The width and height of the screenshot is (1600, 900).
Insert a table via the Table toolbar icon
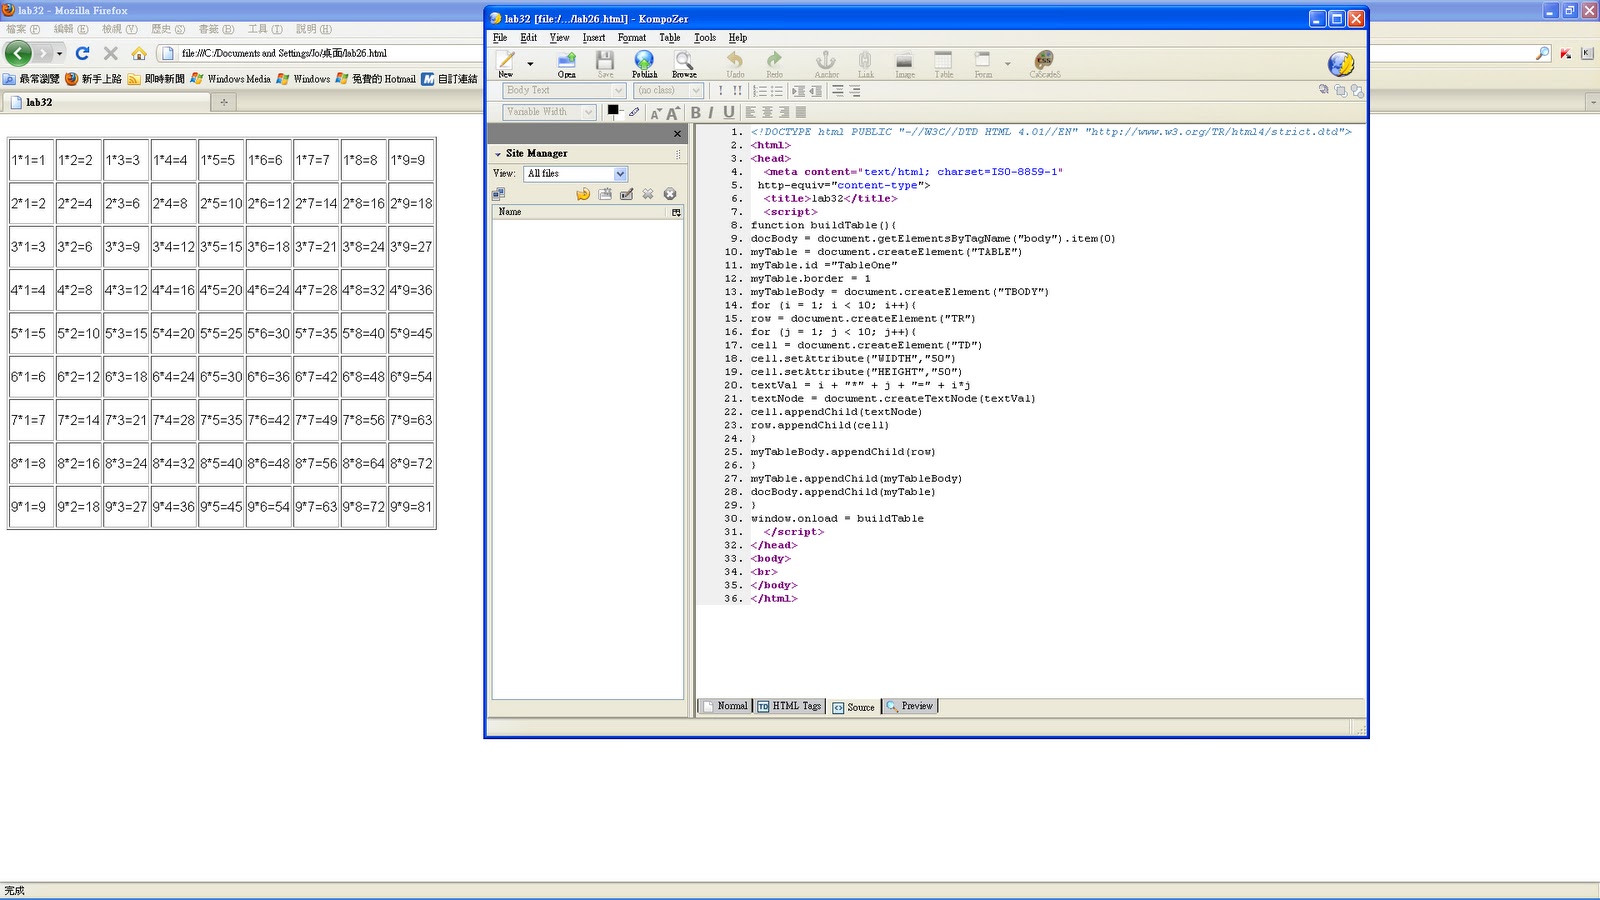pos(944,64)
